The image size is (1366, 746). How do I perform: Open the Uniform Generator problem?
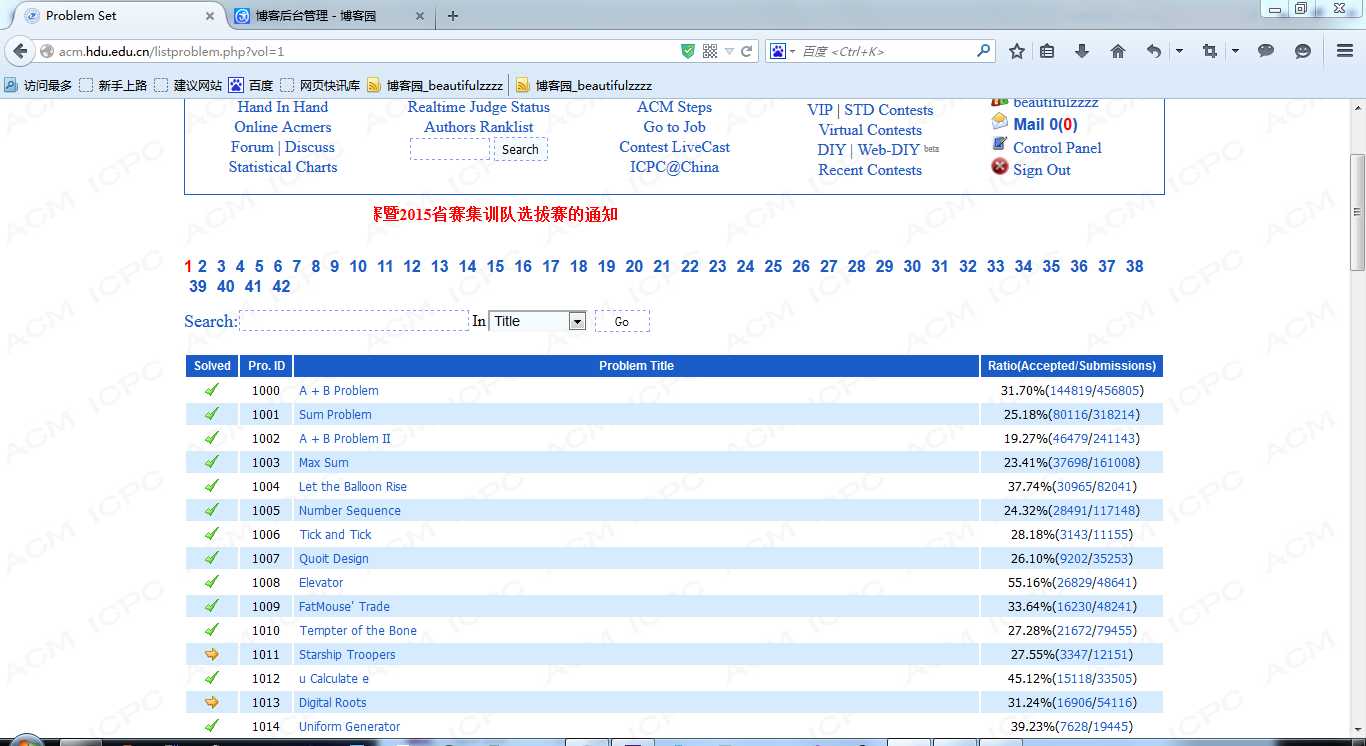click(349, 726)
